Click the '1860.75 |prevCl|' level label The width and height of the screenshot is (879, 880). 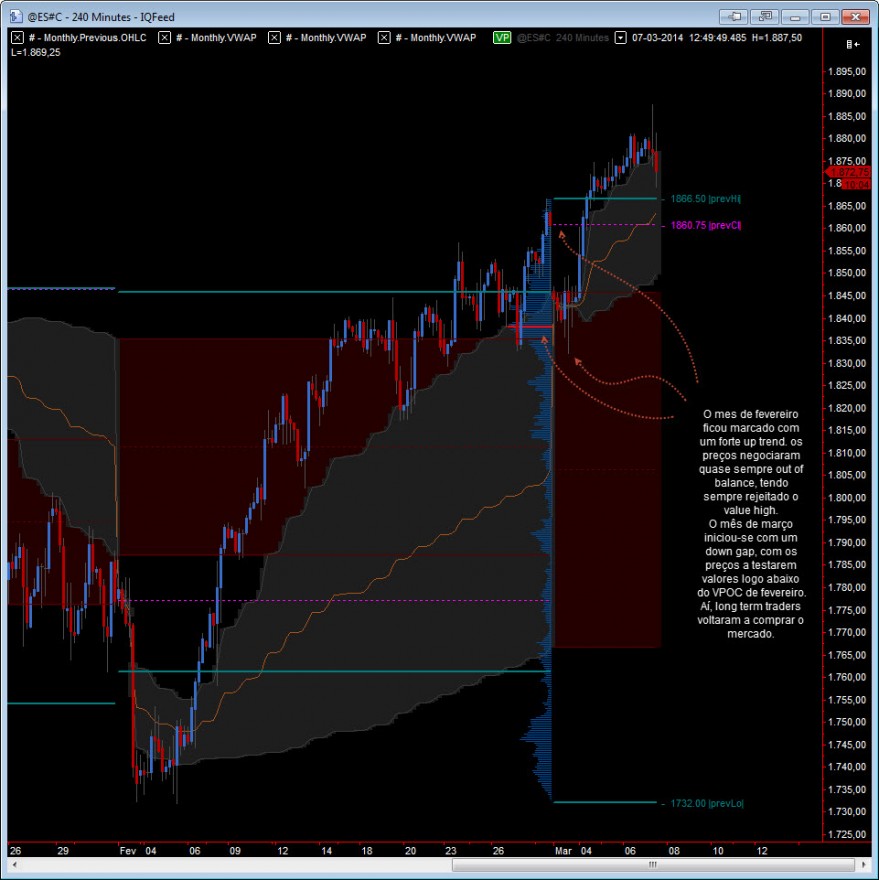point(706,225)
